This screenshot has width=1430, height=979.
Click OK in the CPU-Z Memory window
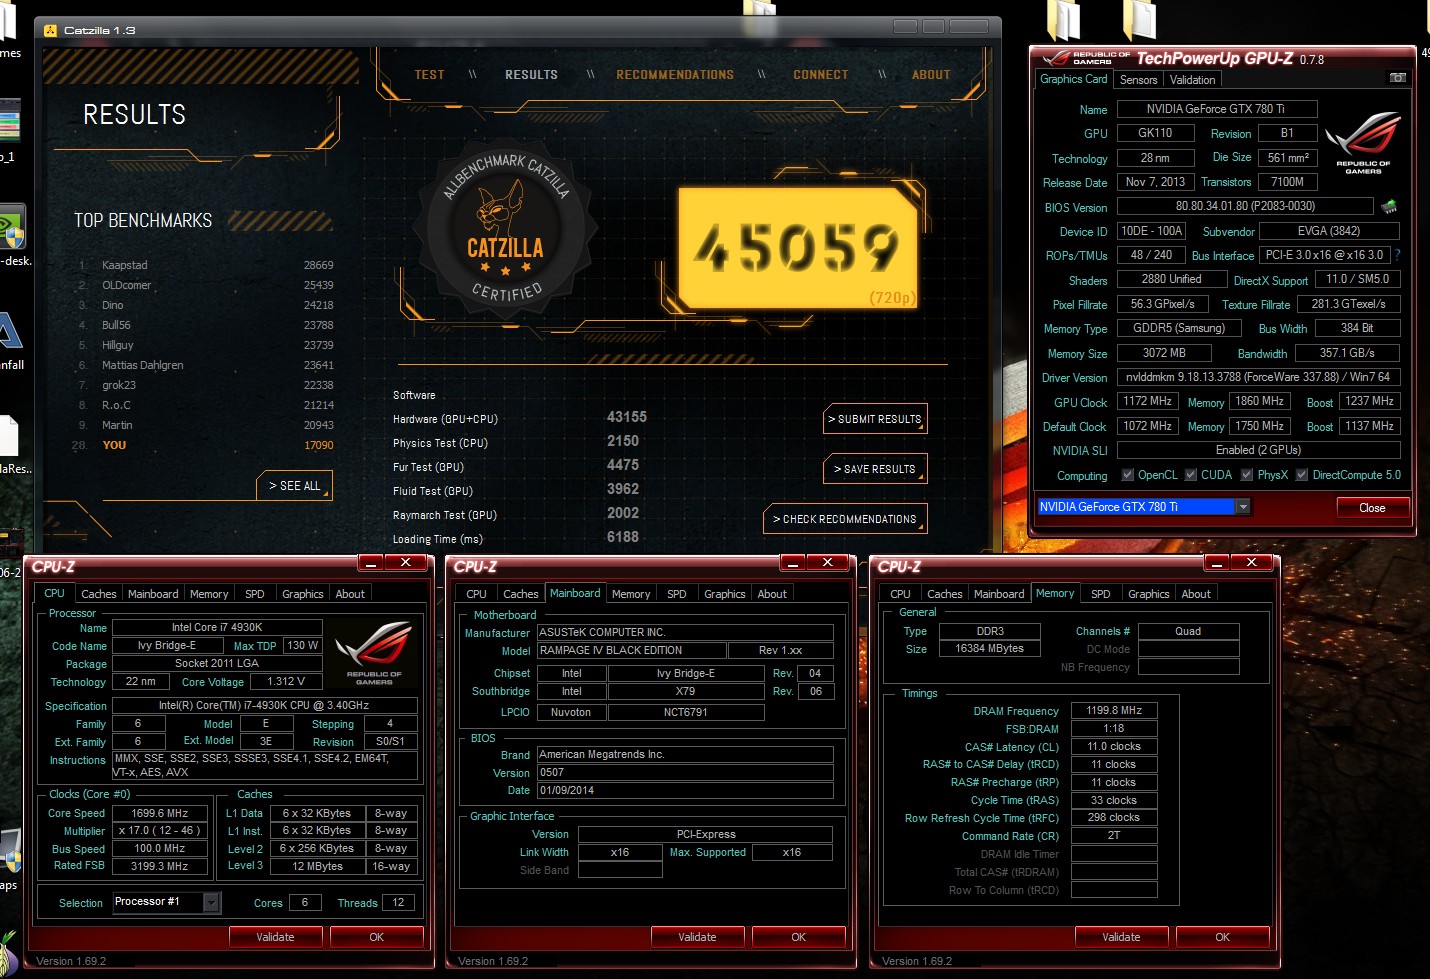click(x=1222, y=937)
